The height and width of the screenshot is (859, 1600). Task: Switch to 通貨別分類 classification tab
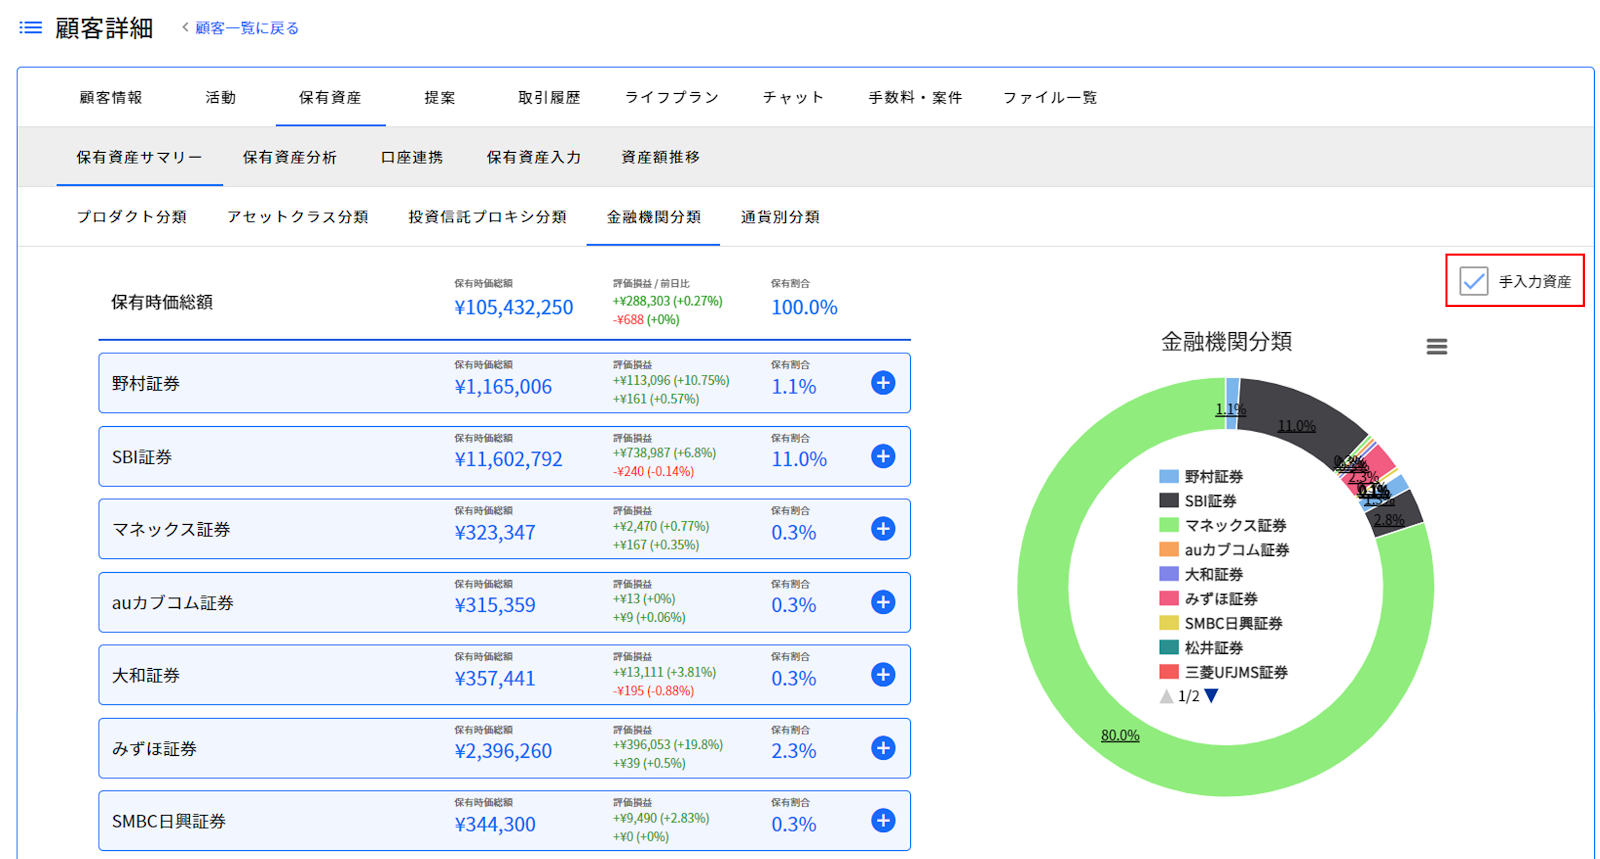pos(780,217)
